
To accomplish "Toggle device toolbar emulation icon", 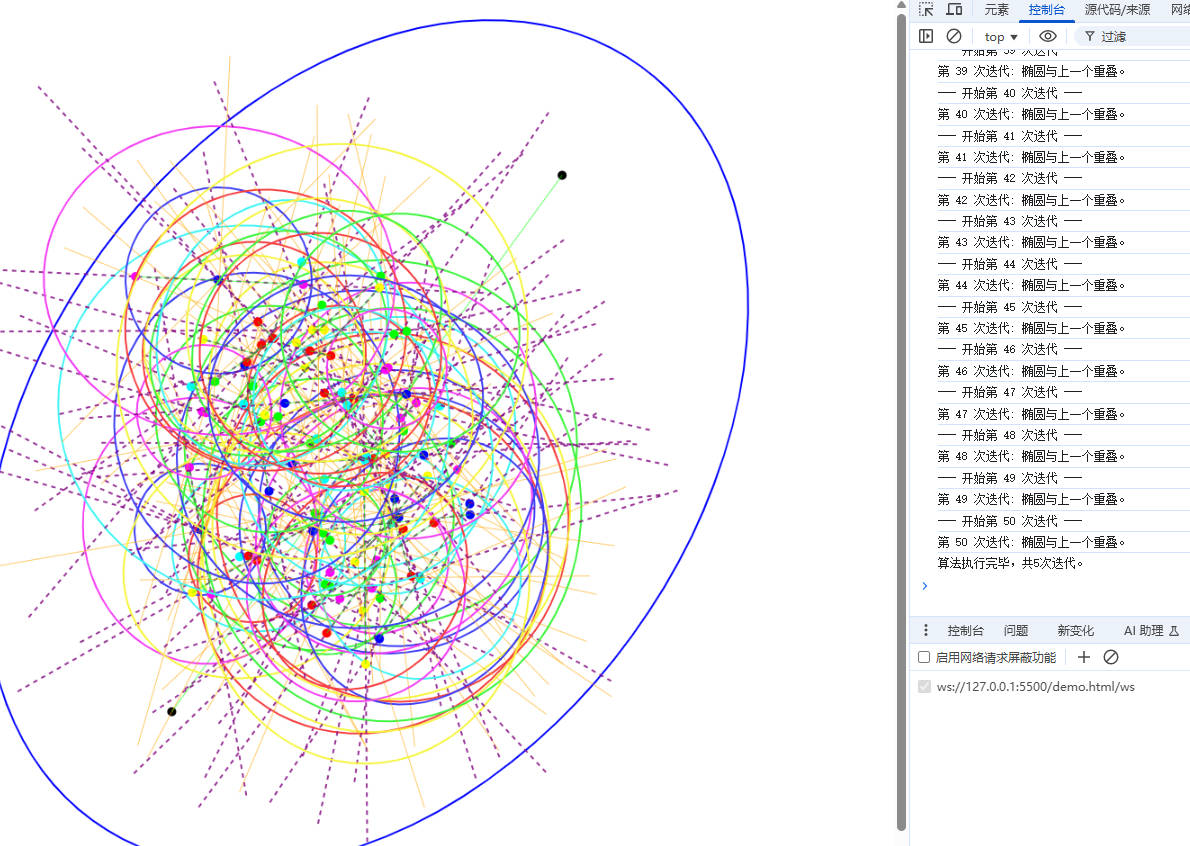I will 954,10.
